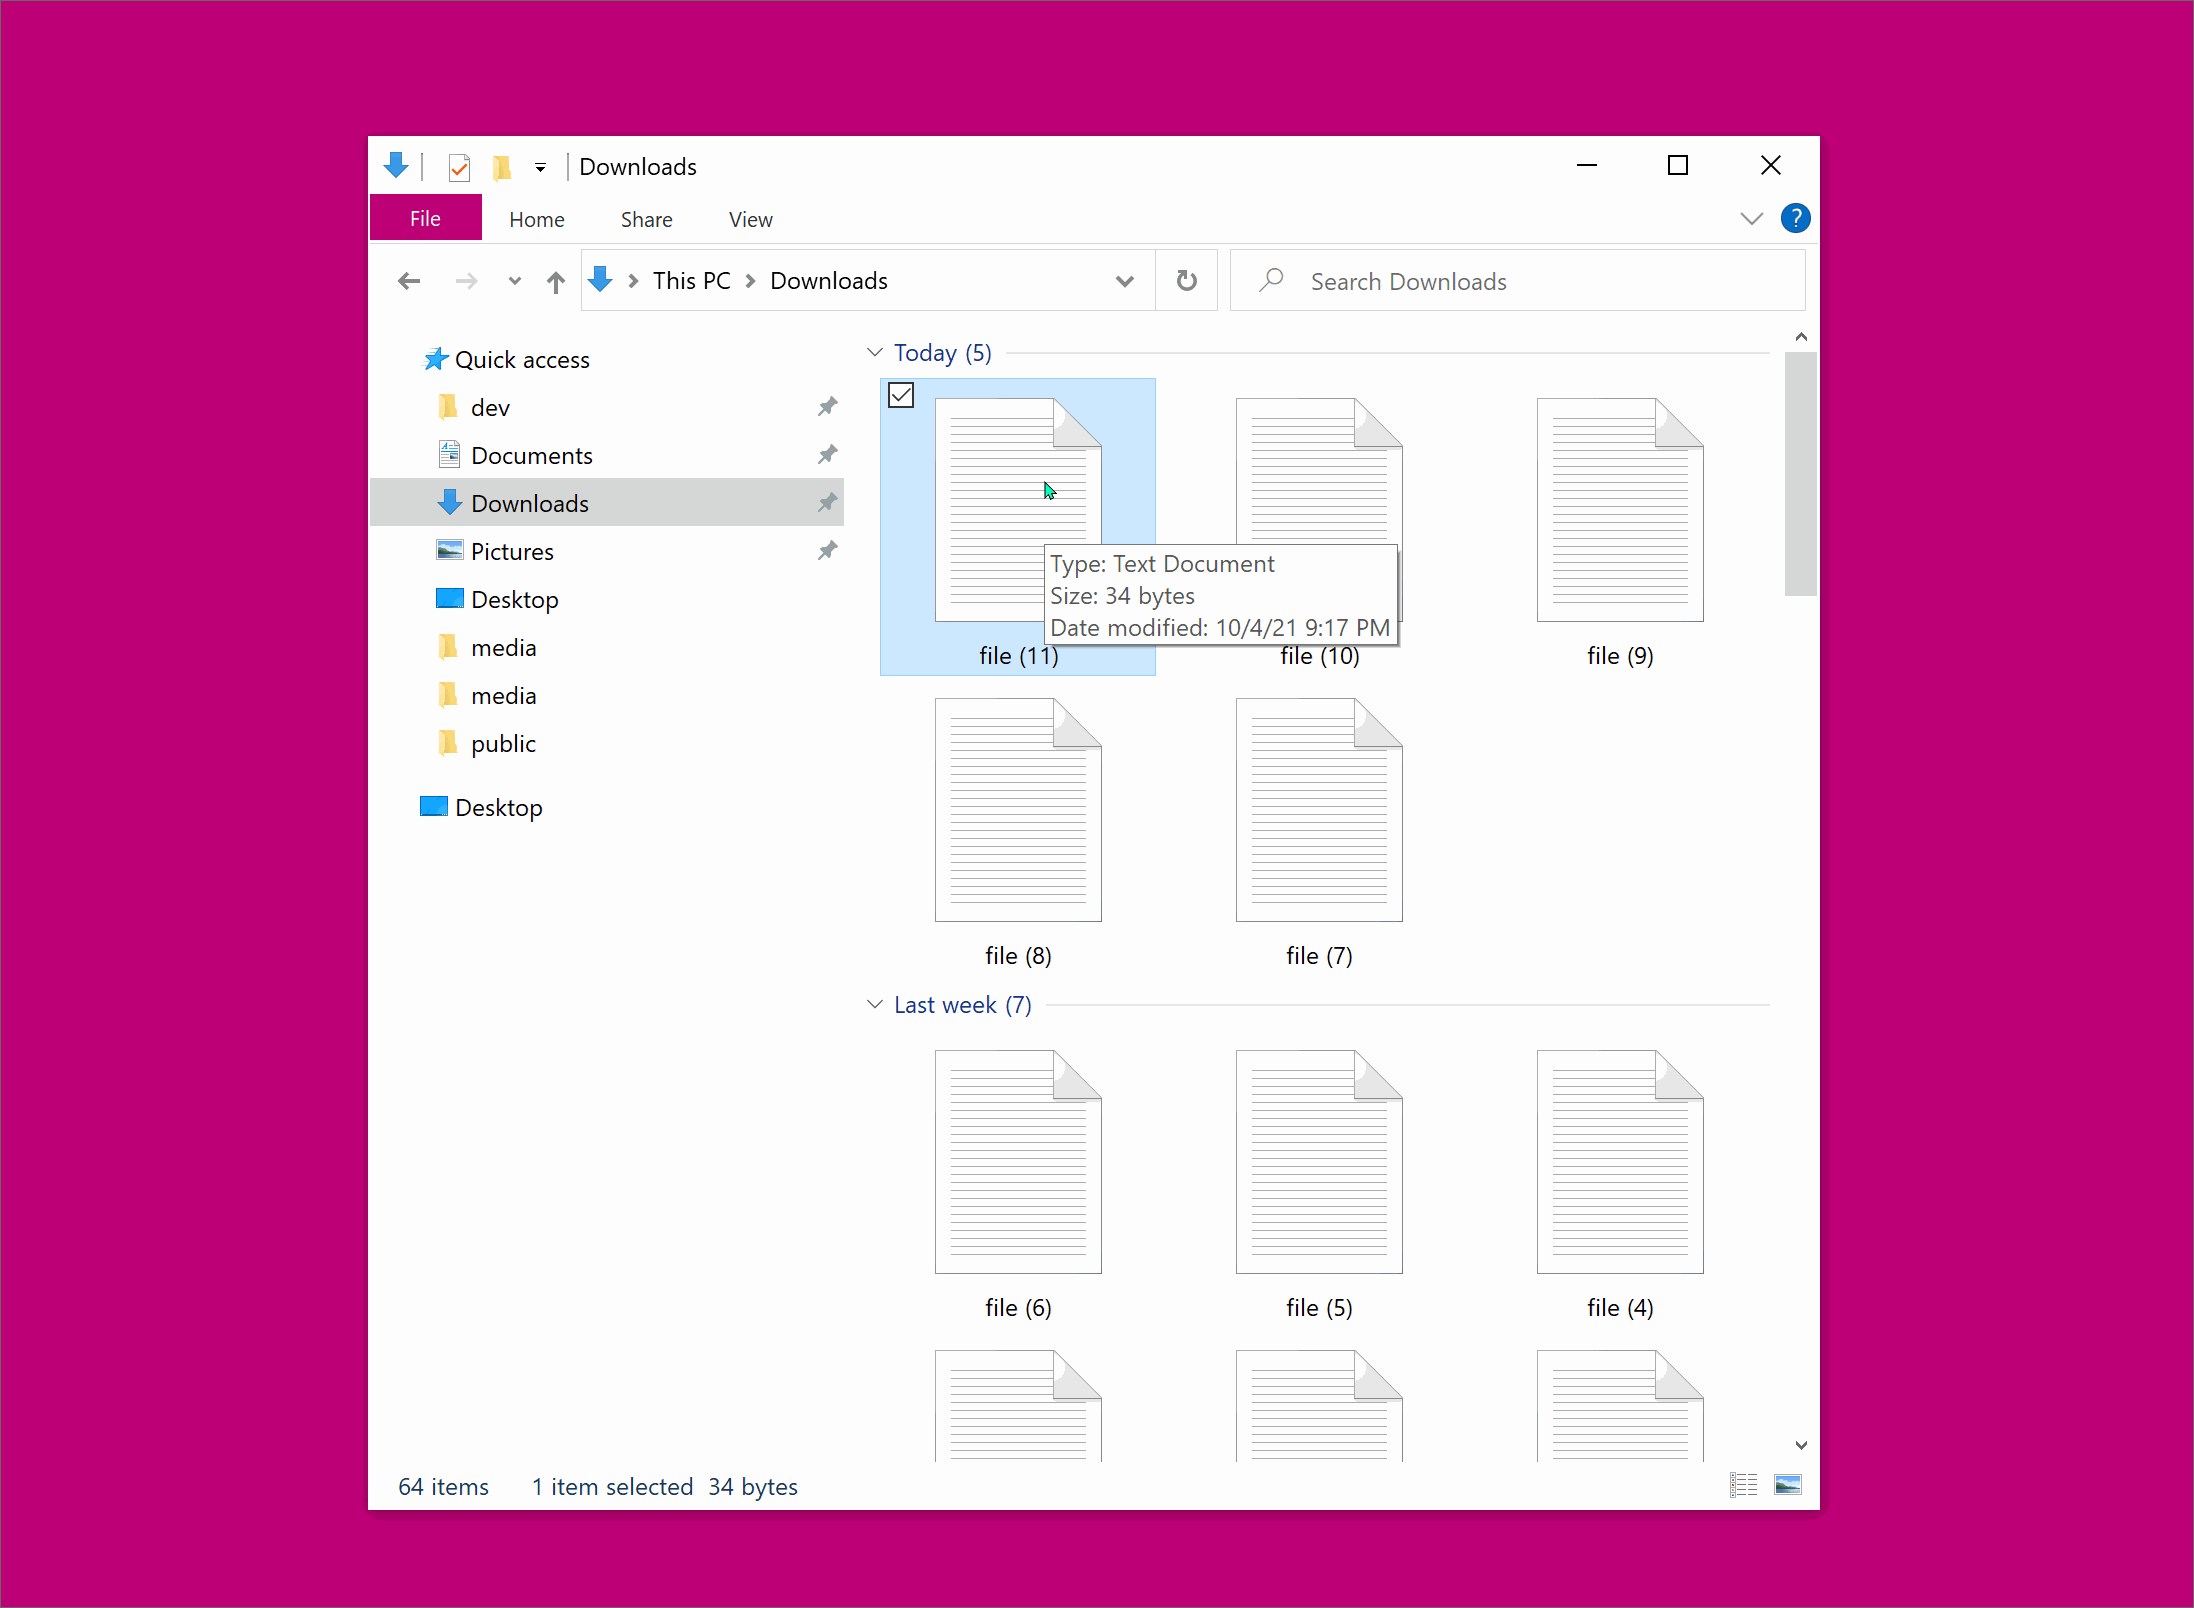Click This PC in the breadcrumb path
Viewport: 2194px width, 1608px height.
[691, 281]
